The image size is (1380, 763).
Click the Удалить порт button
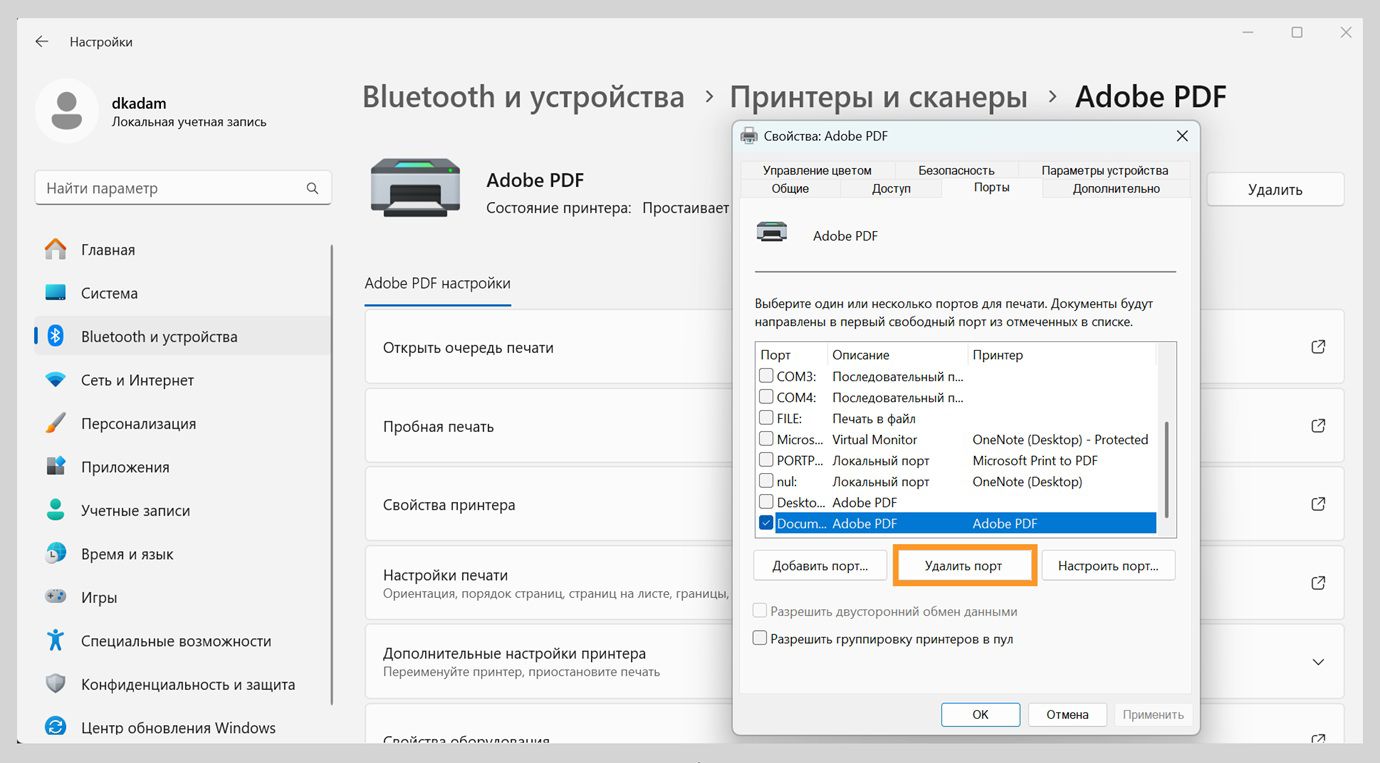point(963,565)
